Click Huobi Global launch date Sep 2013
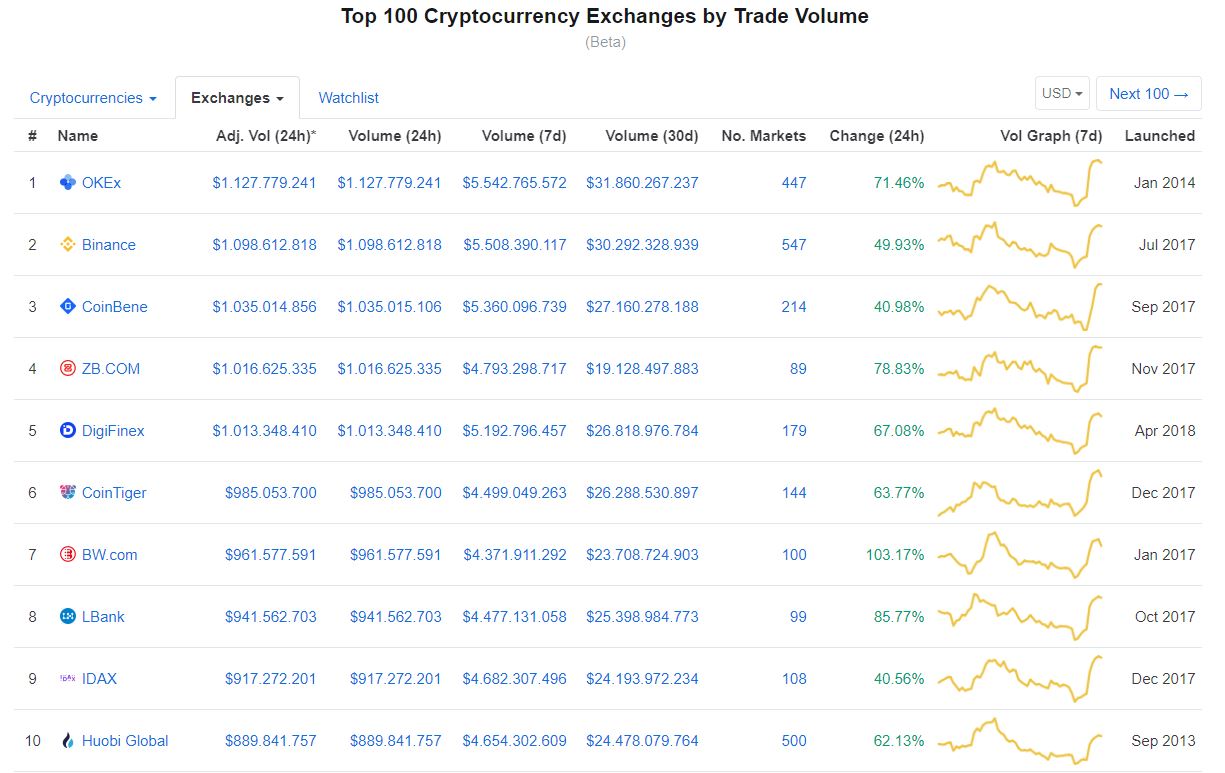This screenshot has height=773, width=1225. coord(1163,741)
